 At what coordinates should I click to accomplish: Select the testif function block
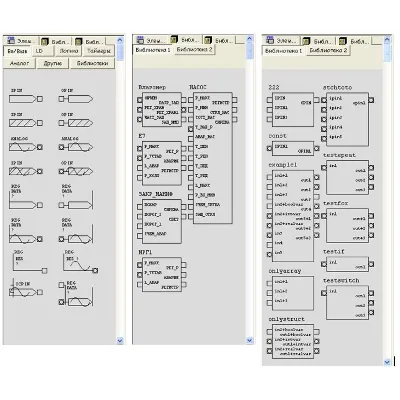coord(347,264)
